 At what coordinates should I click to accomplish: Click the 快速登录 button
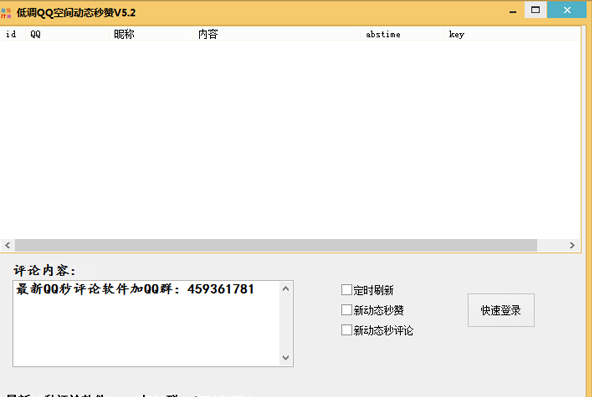501,310
